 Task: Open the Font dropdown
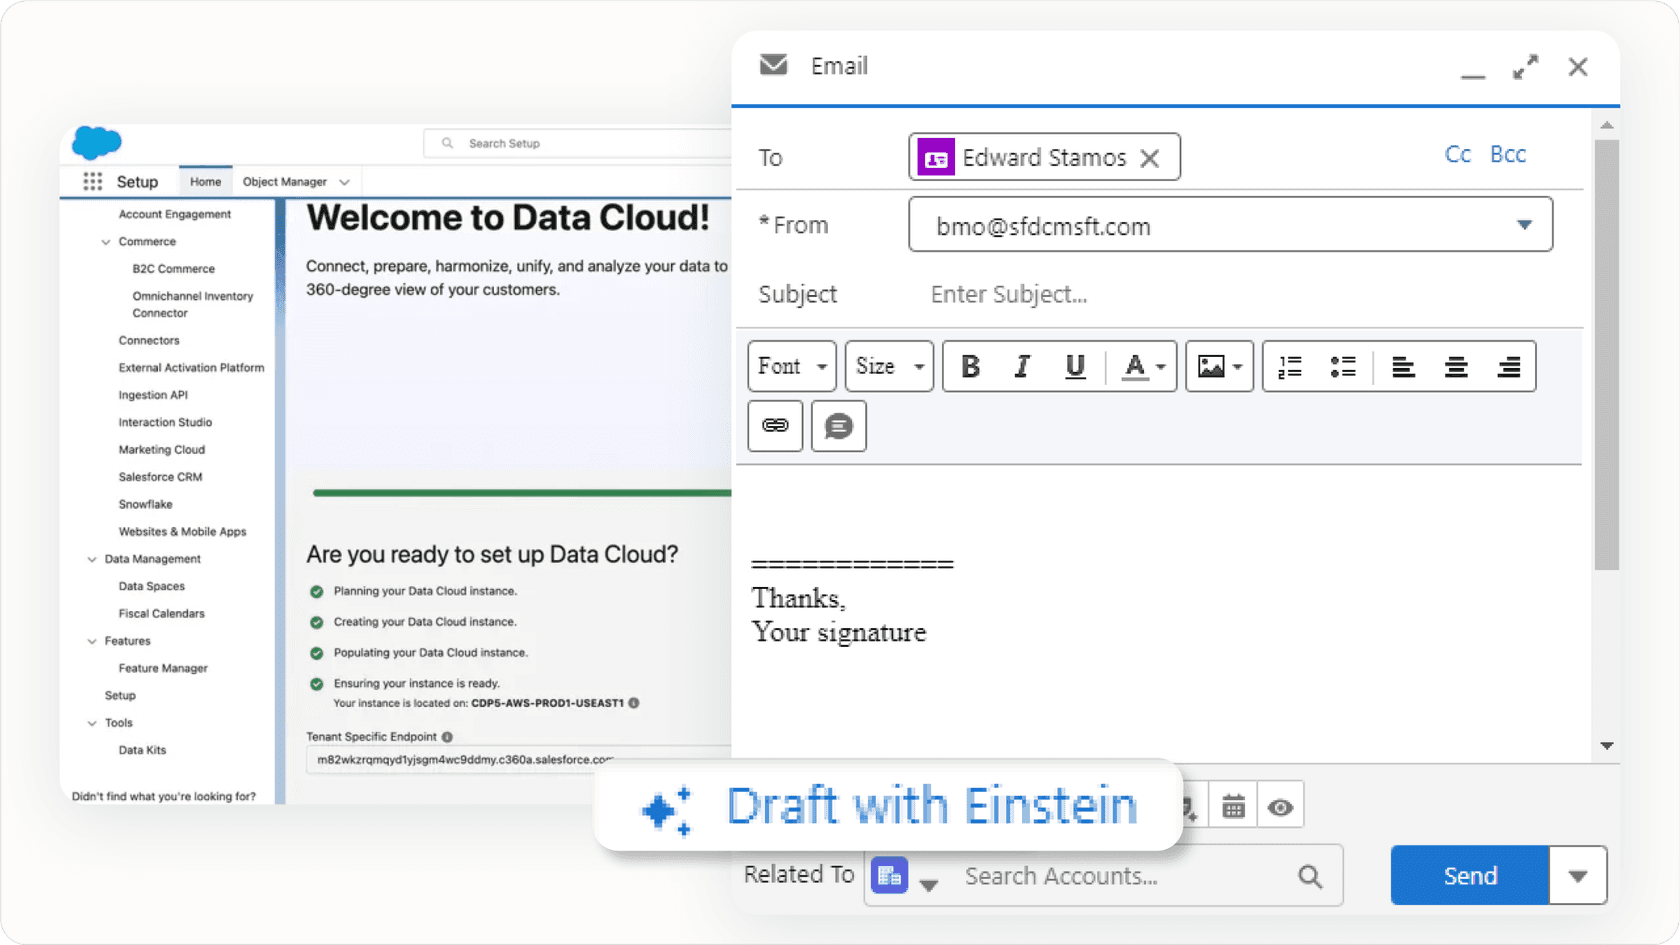pos(791,366)
